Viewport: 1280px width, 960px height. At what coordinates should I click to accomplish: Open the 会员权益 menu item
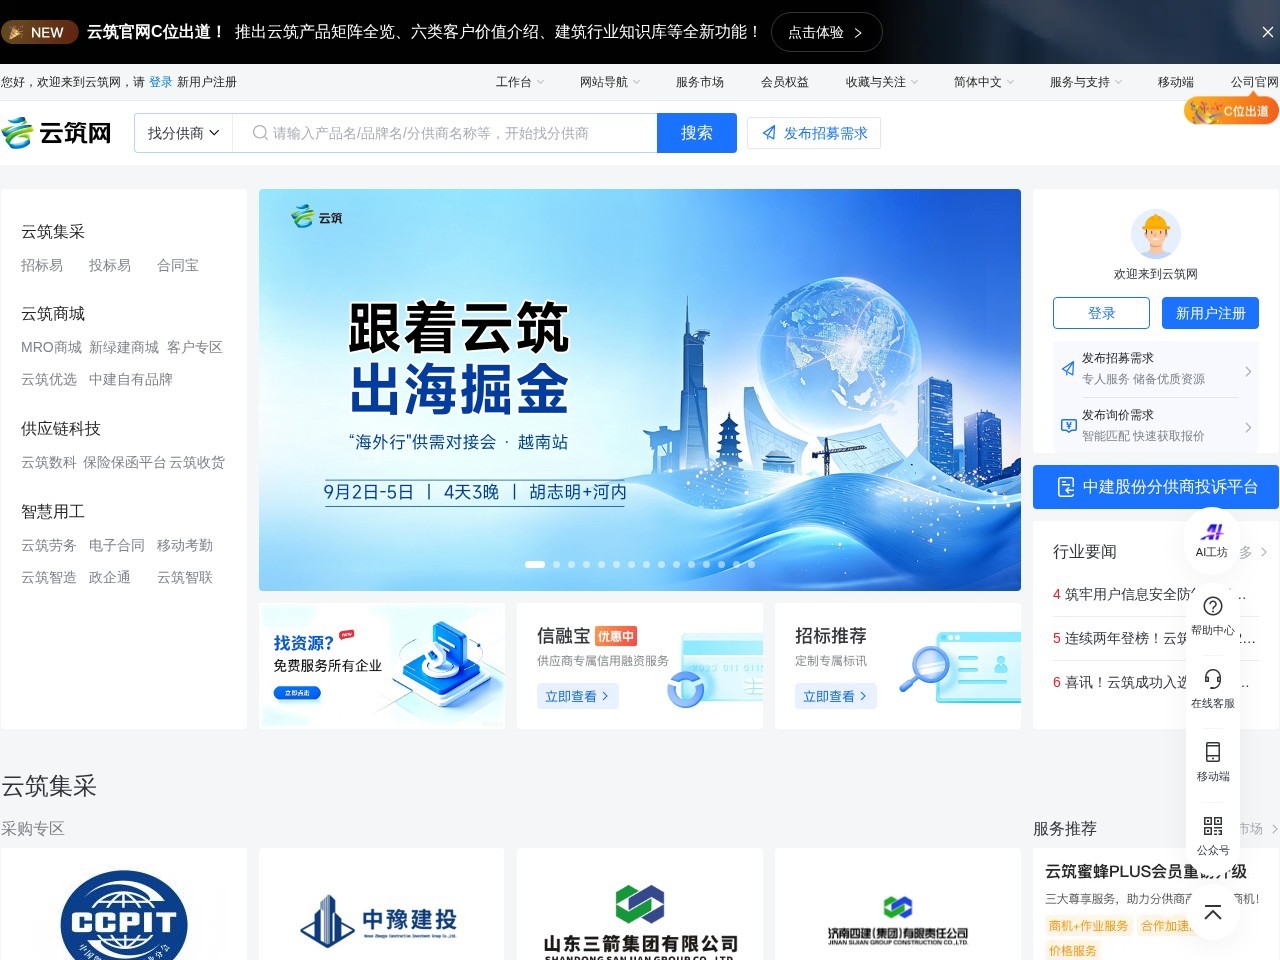pos(785,82)
